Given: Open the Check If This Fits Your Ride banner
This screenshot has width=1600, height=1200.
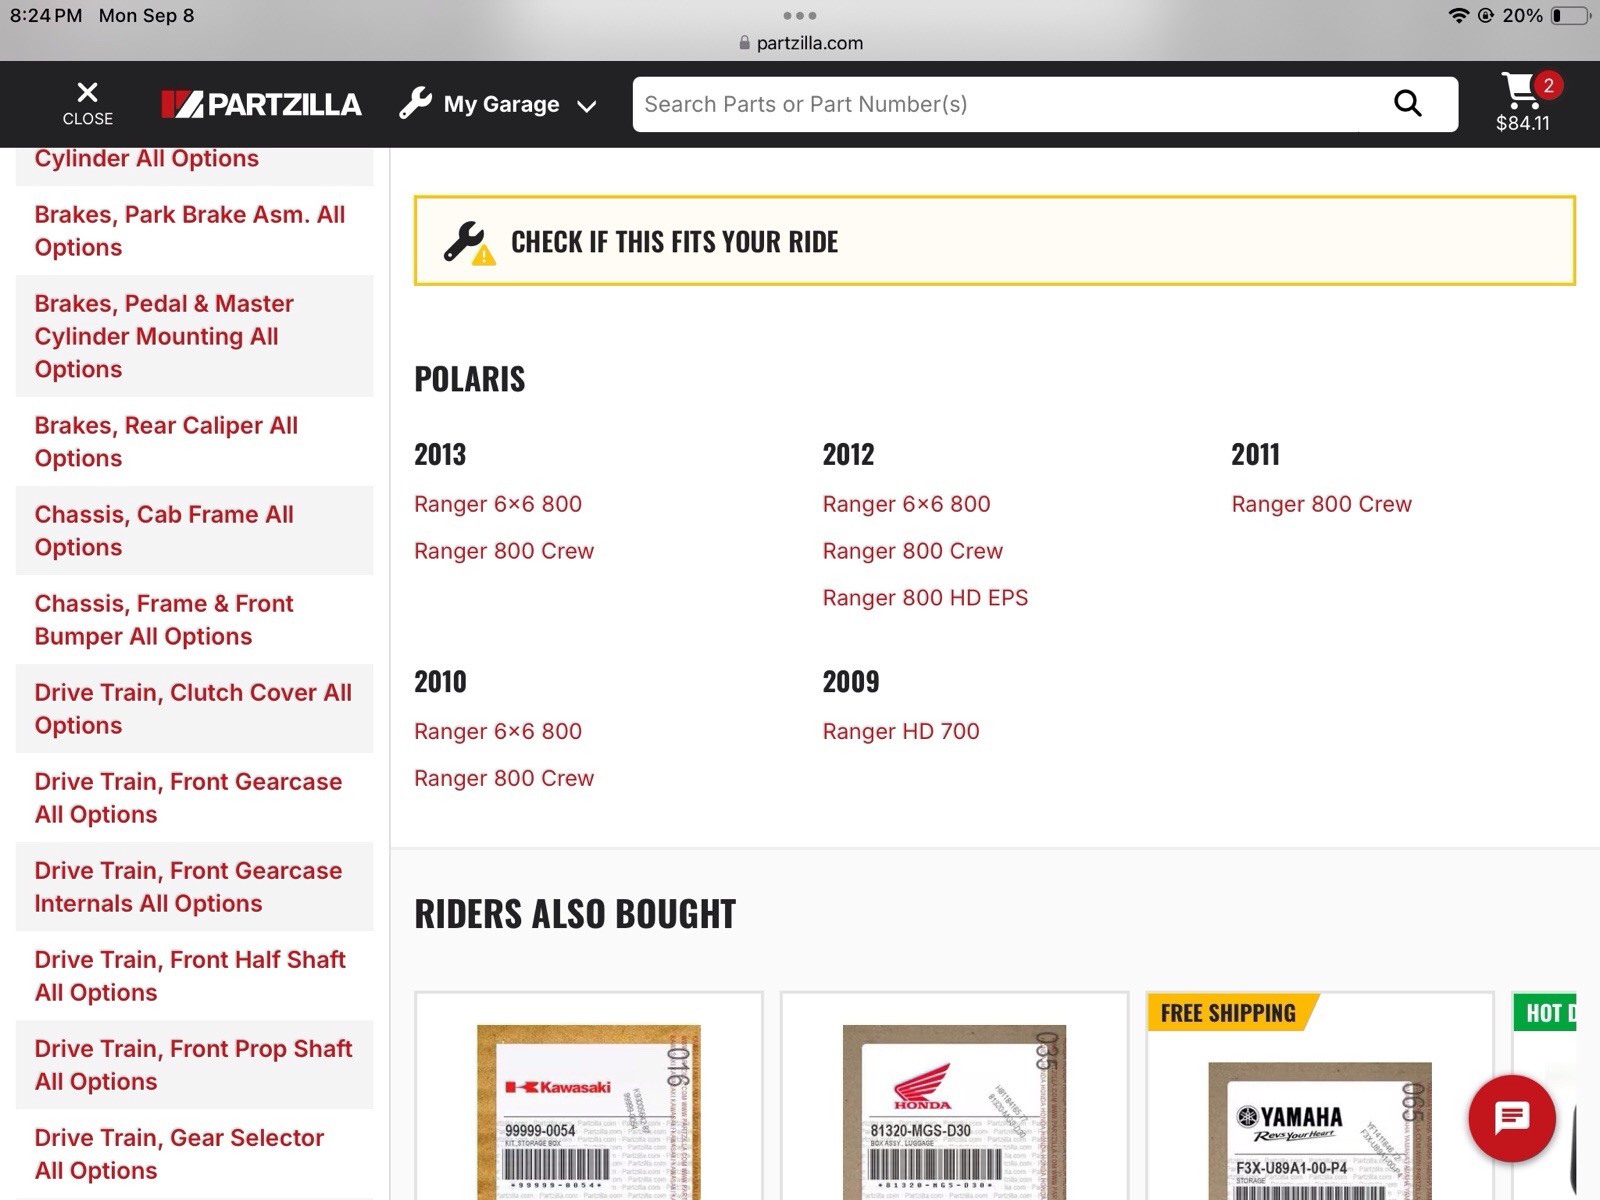Looking at the screenshot, I should (995, 241).
